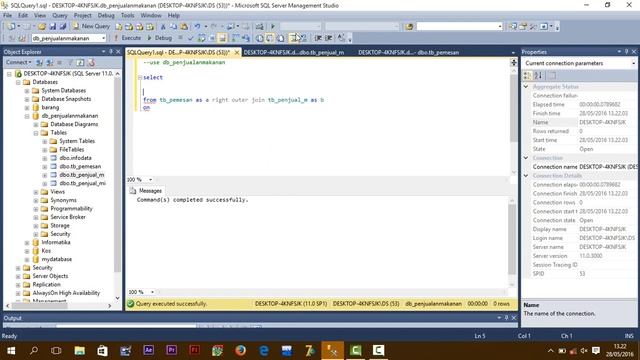Viewport: 640px width, 360px height.
Task: Click the Results to File icon
Action: pyautogui.click(x=281, y=38)
